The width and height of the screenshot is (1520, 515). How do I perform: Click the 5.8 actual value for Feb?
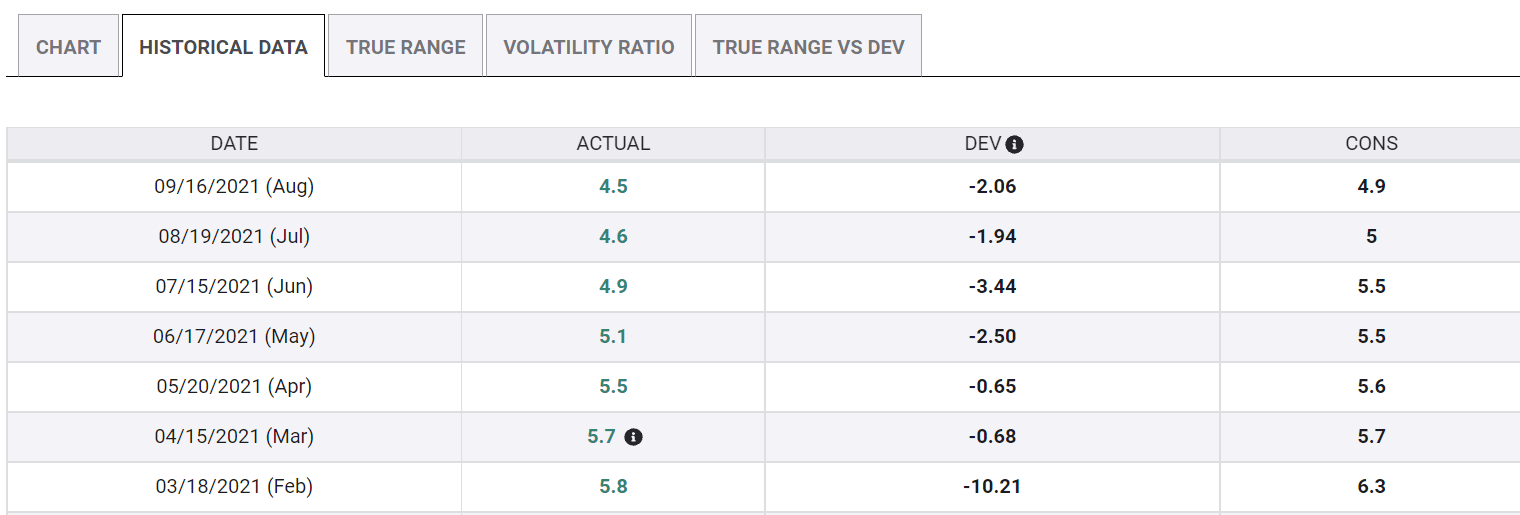coord(613,486)
